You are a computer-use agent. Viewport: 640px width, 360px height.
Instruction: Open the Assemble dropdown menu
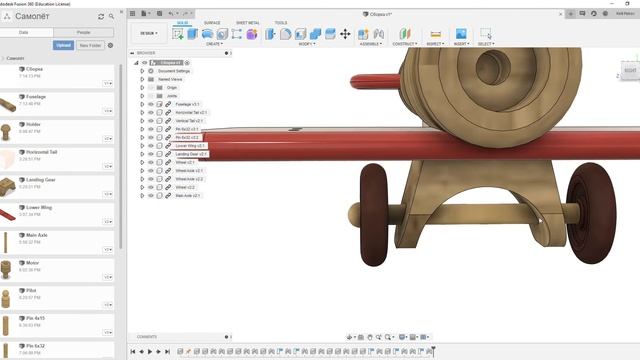[371, 44]
